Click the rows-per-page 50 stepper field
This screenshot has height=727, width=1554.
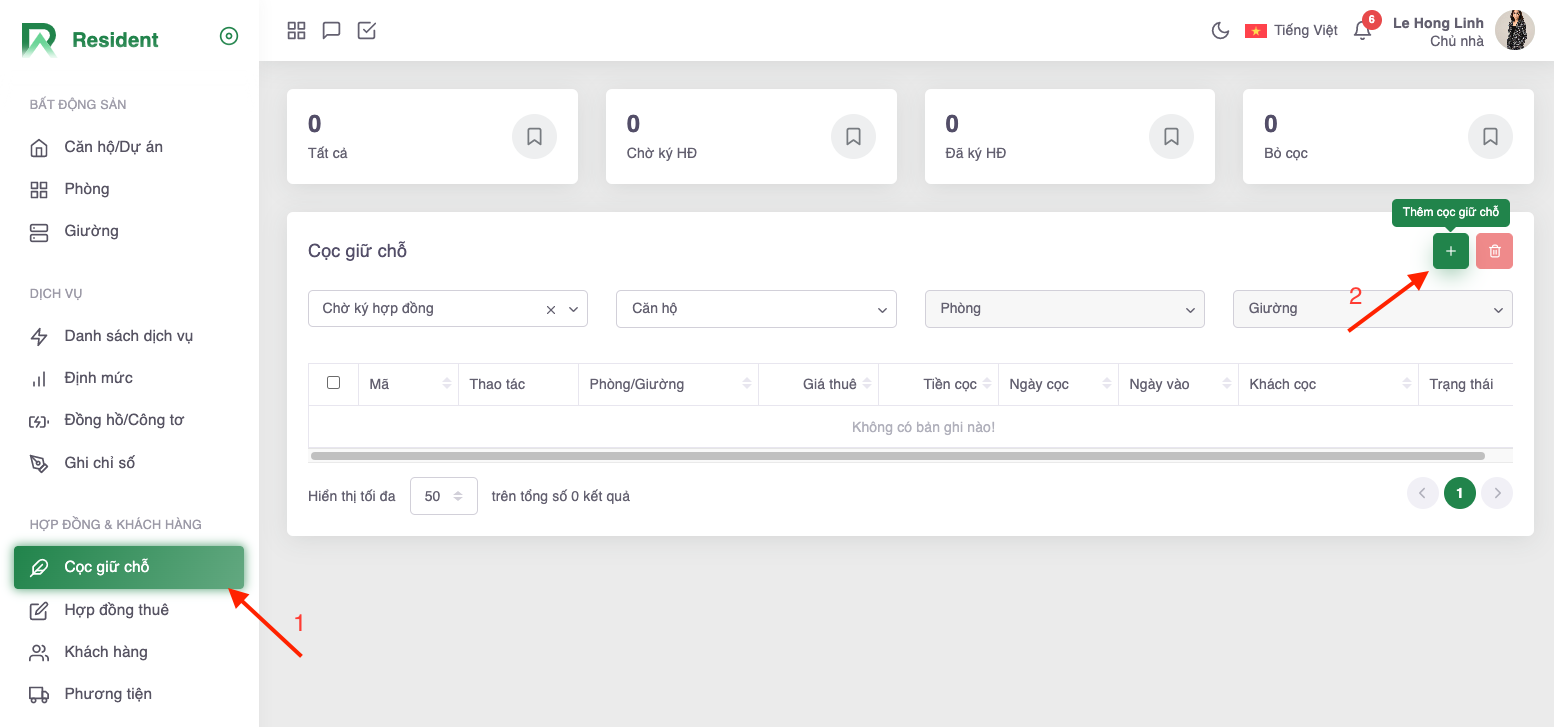coord(443,496)
